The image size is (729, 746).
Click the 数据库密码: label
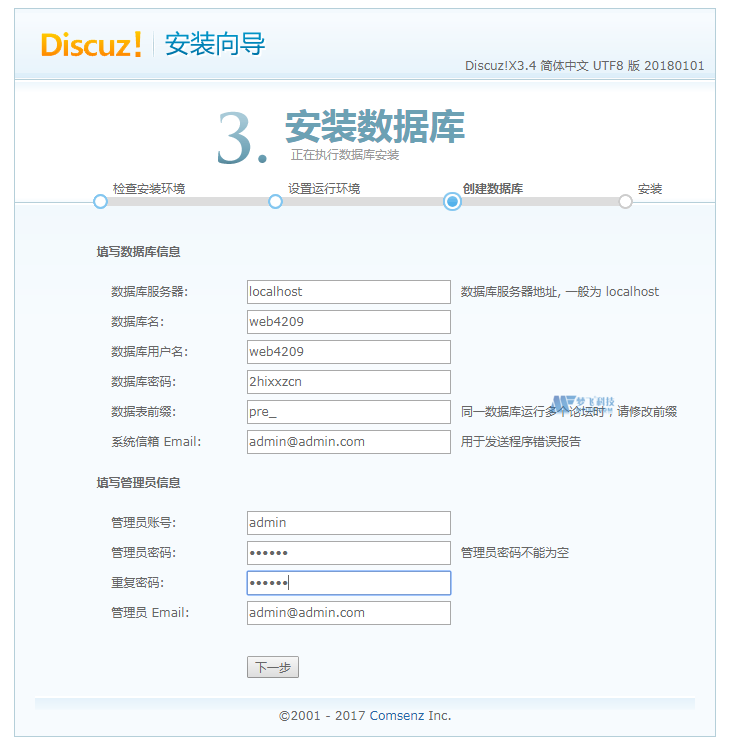(x=144, y=382)
